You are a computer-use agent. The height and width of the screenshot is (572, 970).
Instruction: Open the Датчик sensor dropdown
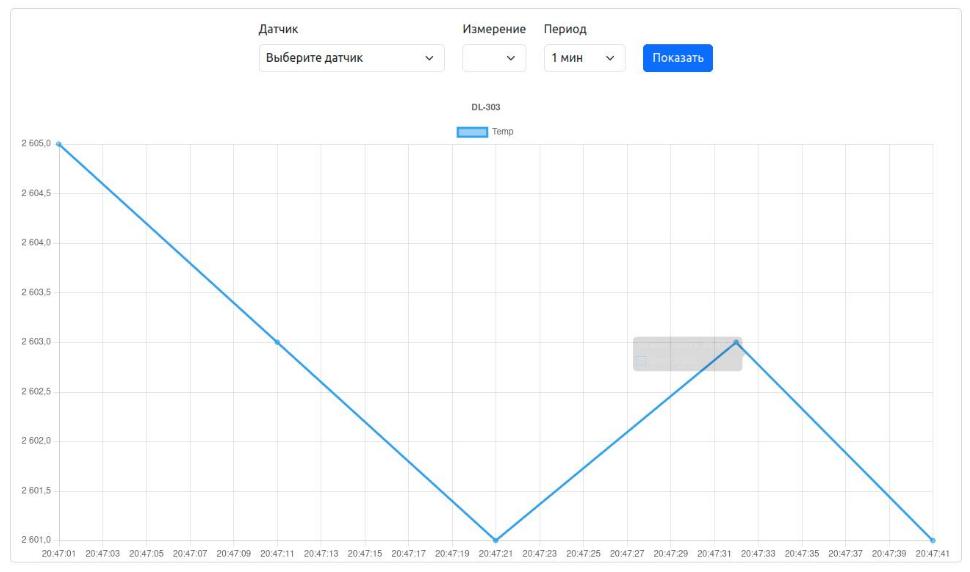[x=351, y=58]
